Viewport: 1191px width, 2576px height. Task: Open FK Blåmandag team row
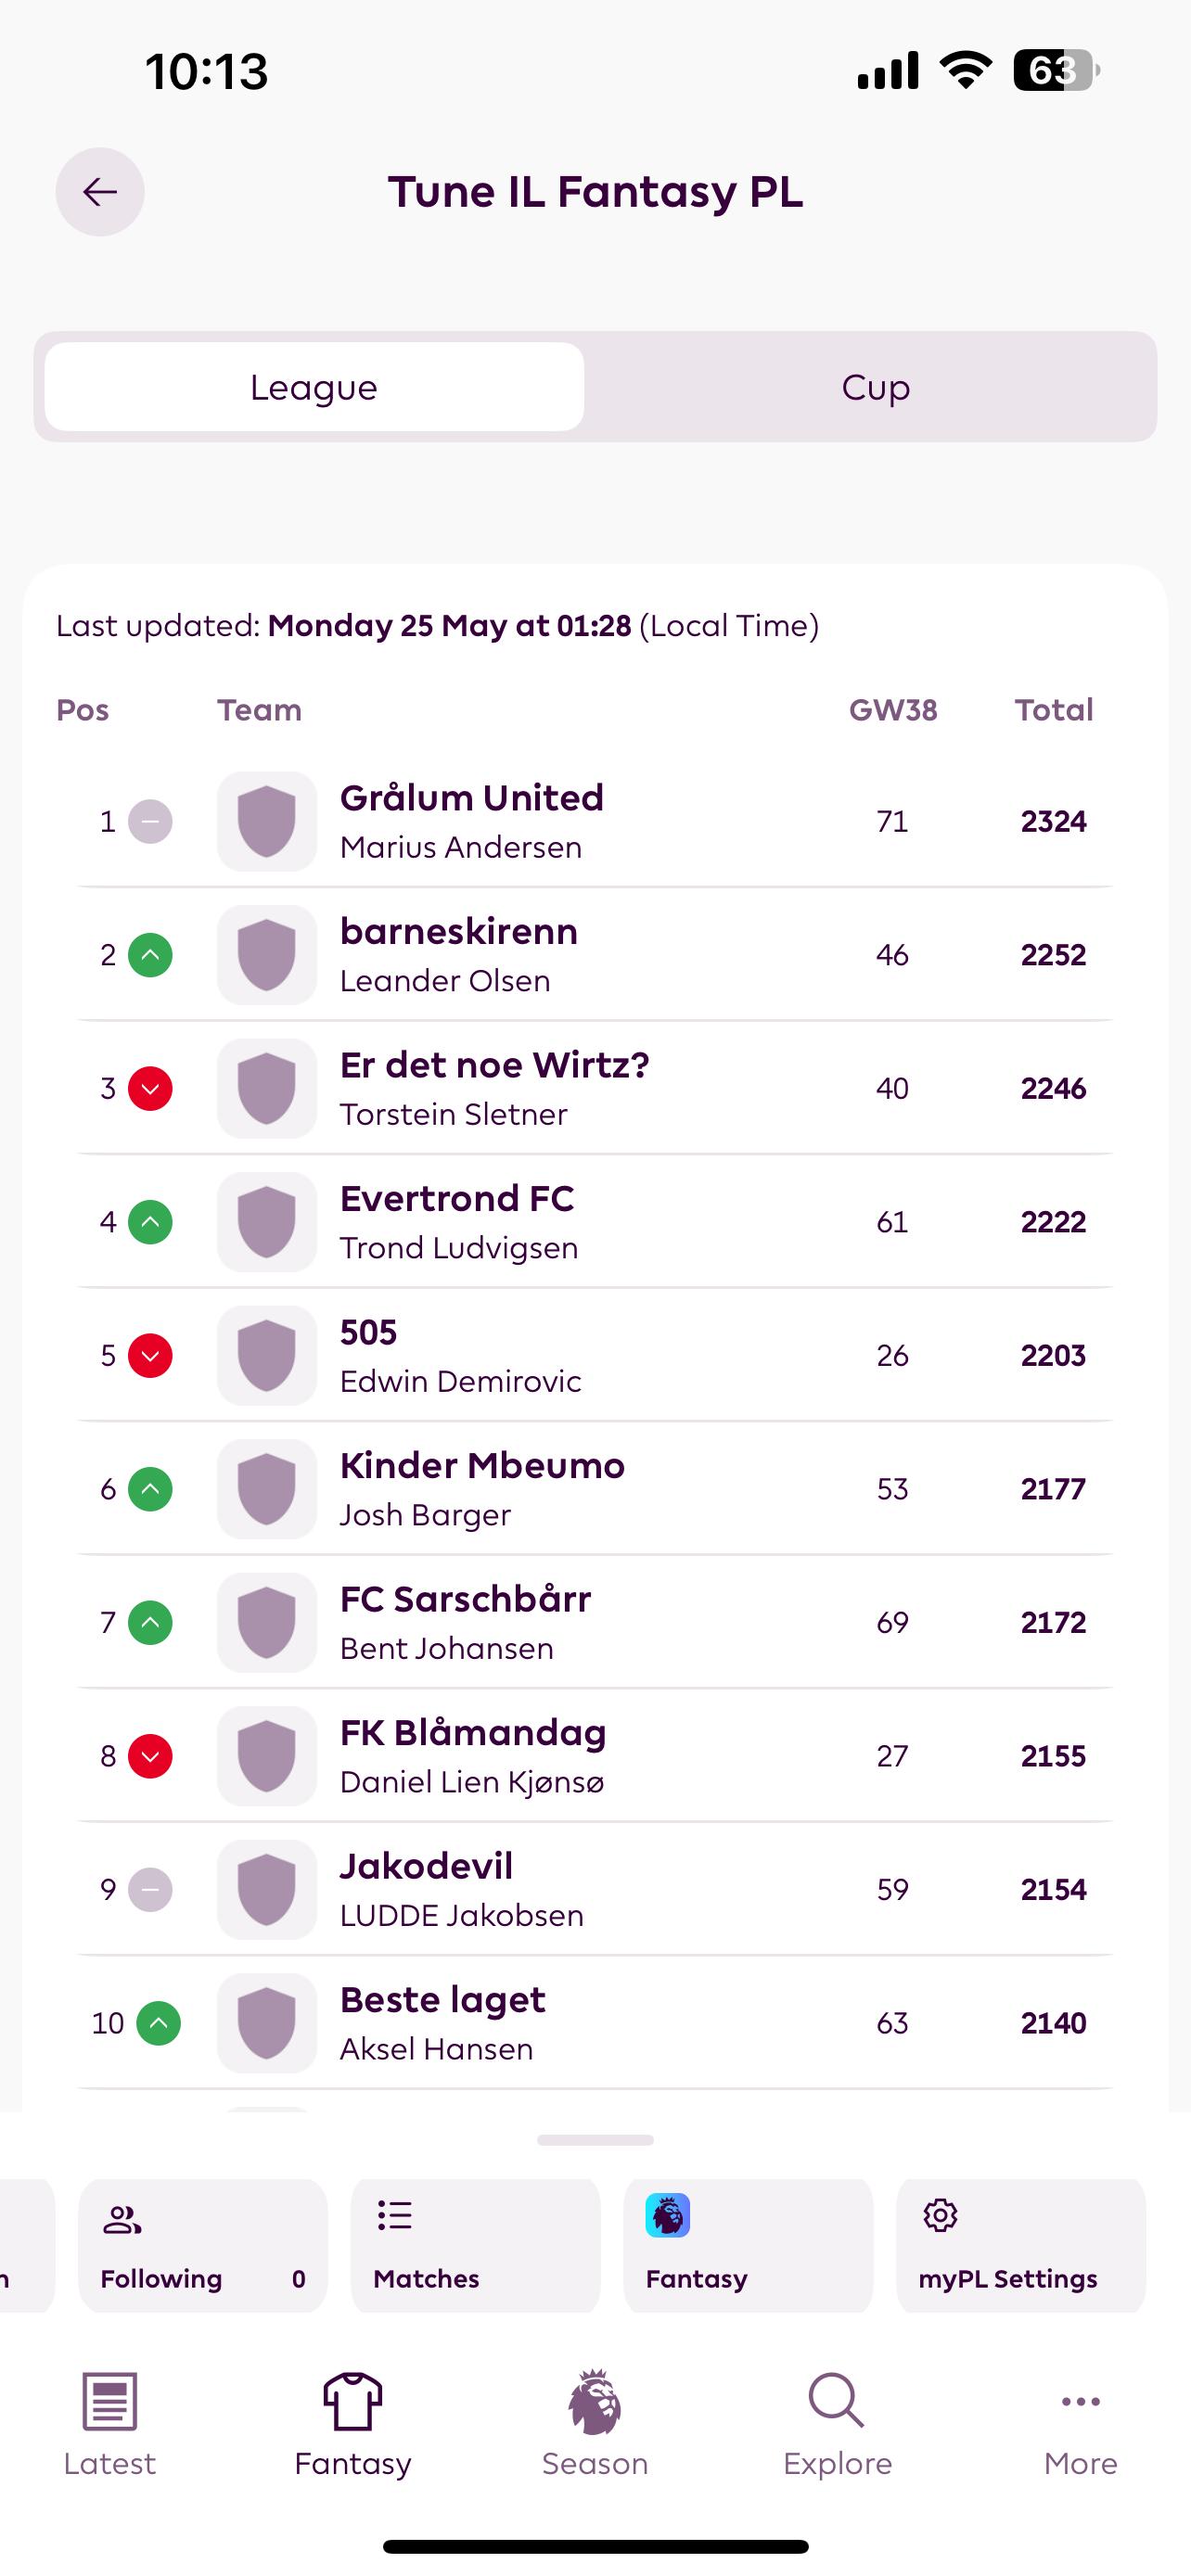click(595, 1756)
